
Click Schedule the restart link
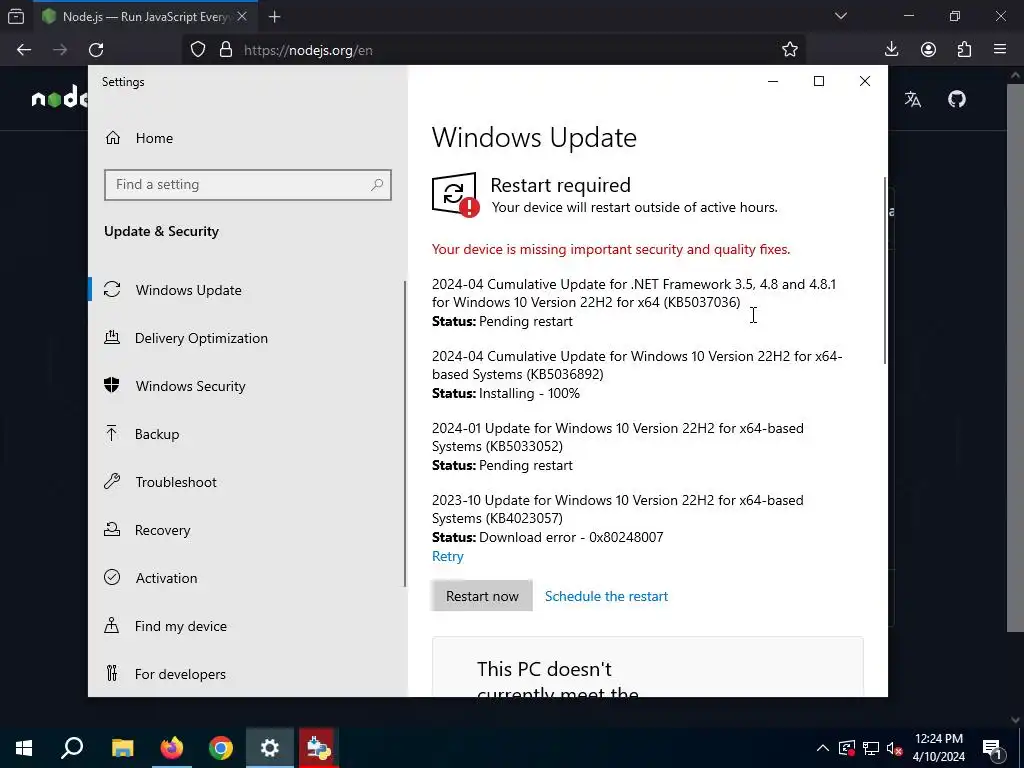606,596
